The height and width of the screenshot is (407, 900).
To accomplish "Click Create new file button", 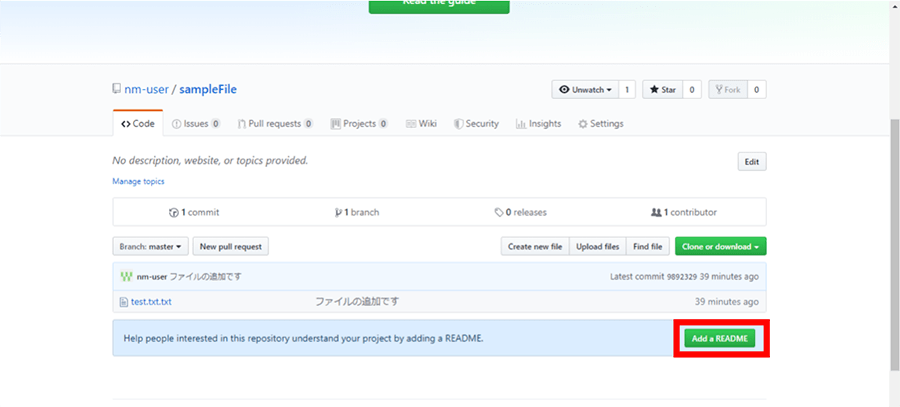I will pos(535,246).
